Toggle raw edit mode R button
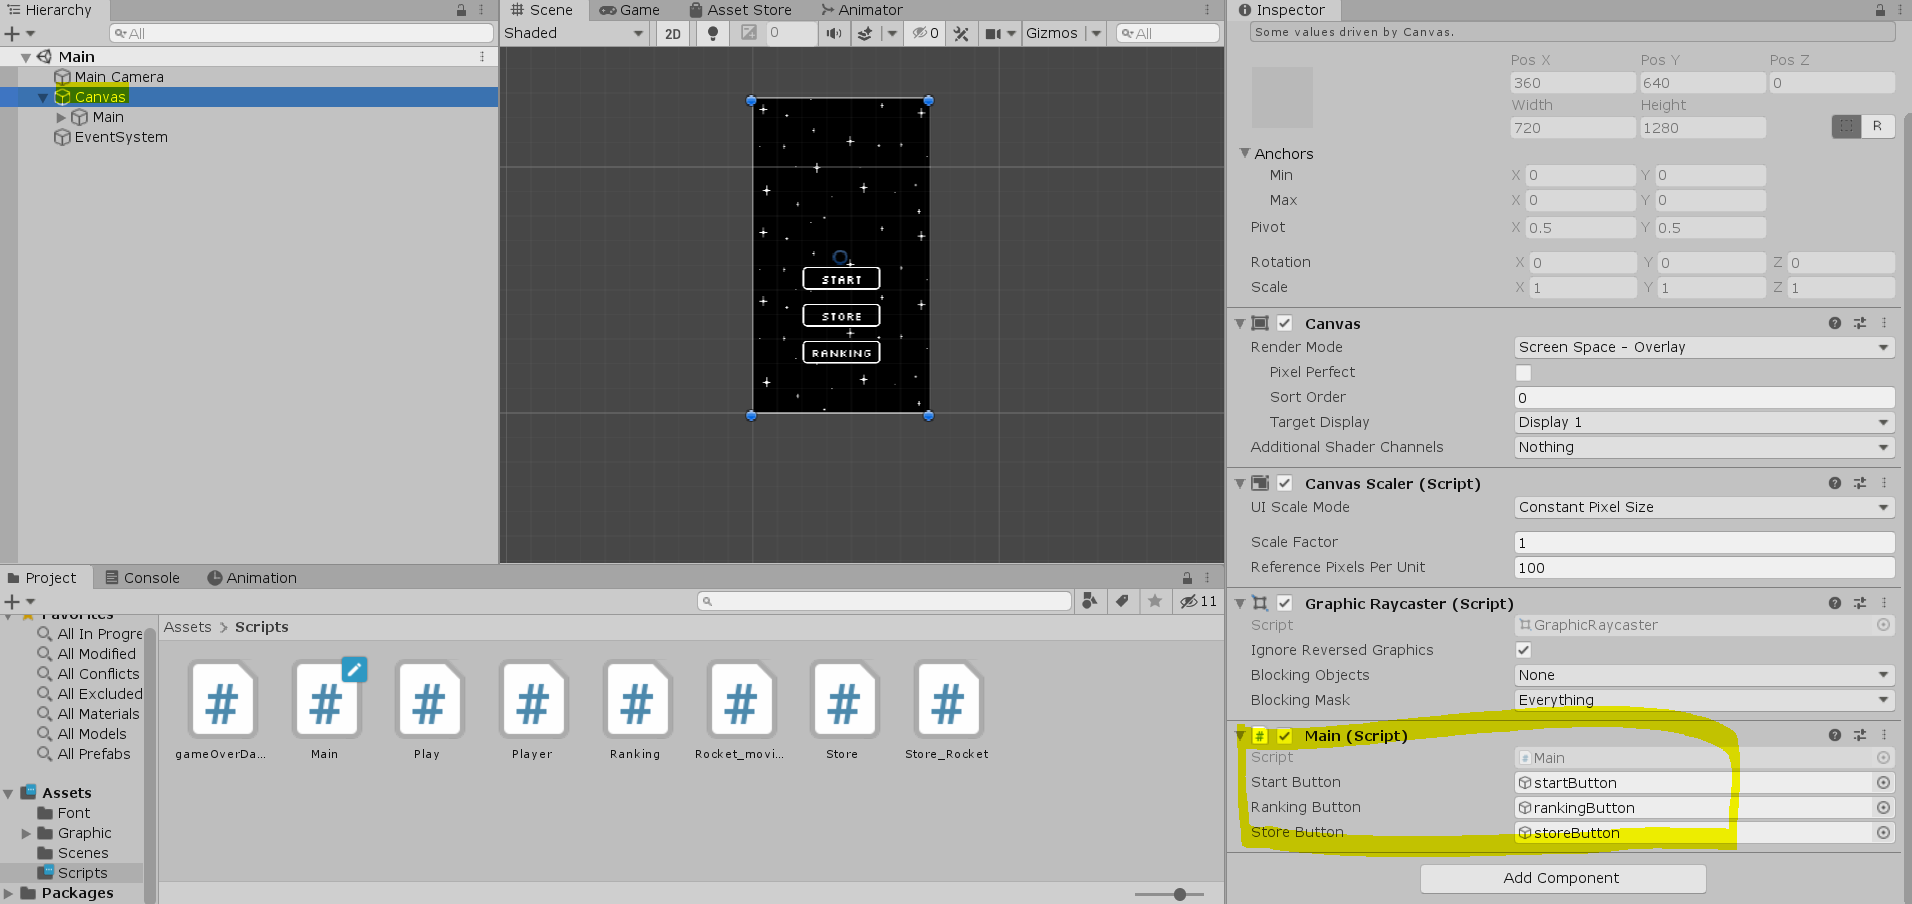 [x=1878, y=126]
